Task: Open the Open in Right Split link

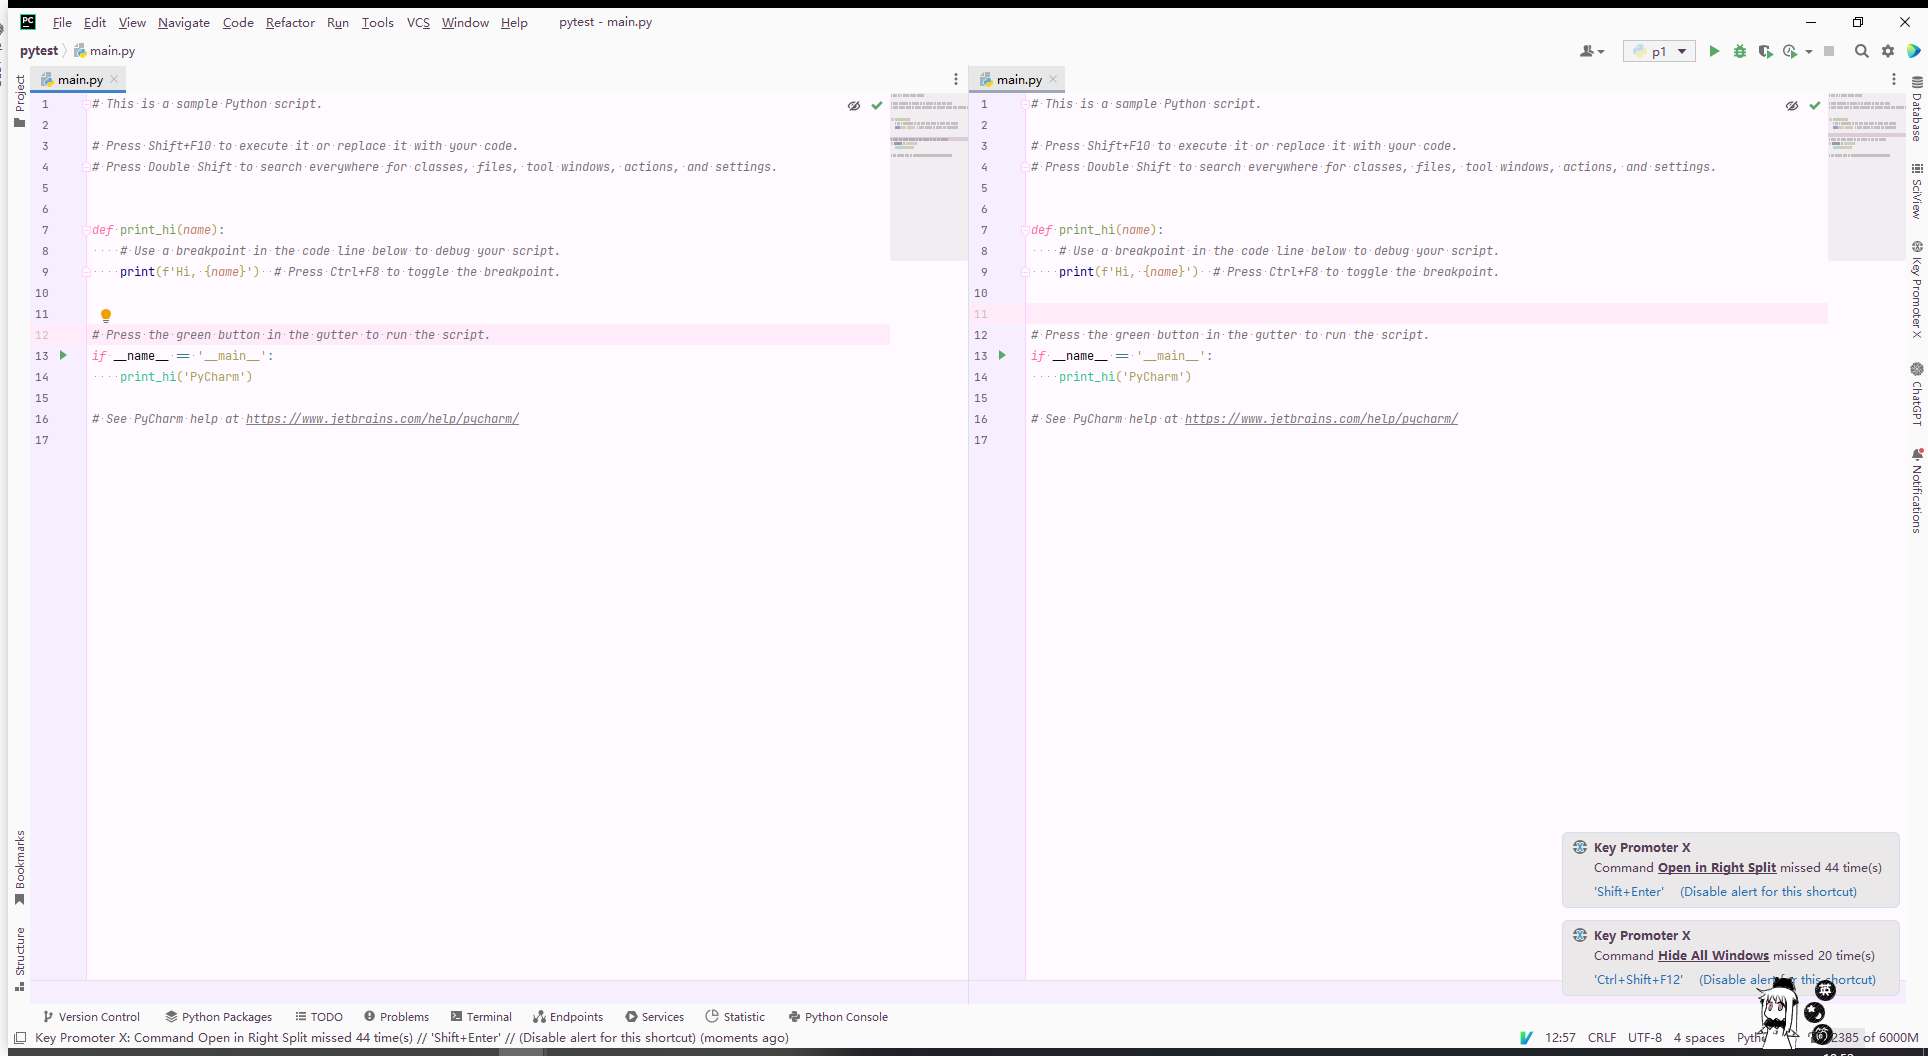Action: click(1716, 868)
